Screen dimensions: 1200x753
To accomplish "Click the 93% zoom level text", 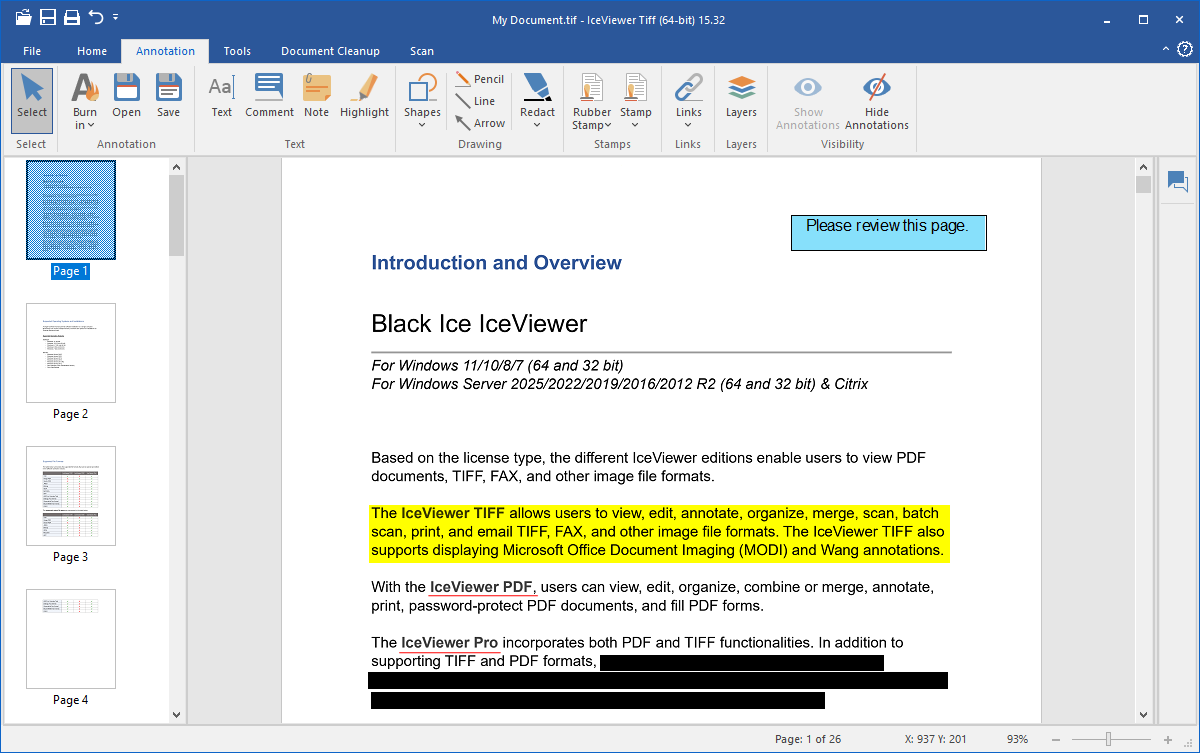I will pos(1017,739).
